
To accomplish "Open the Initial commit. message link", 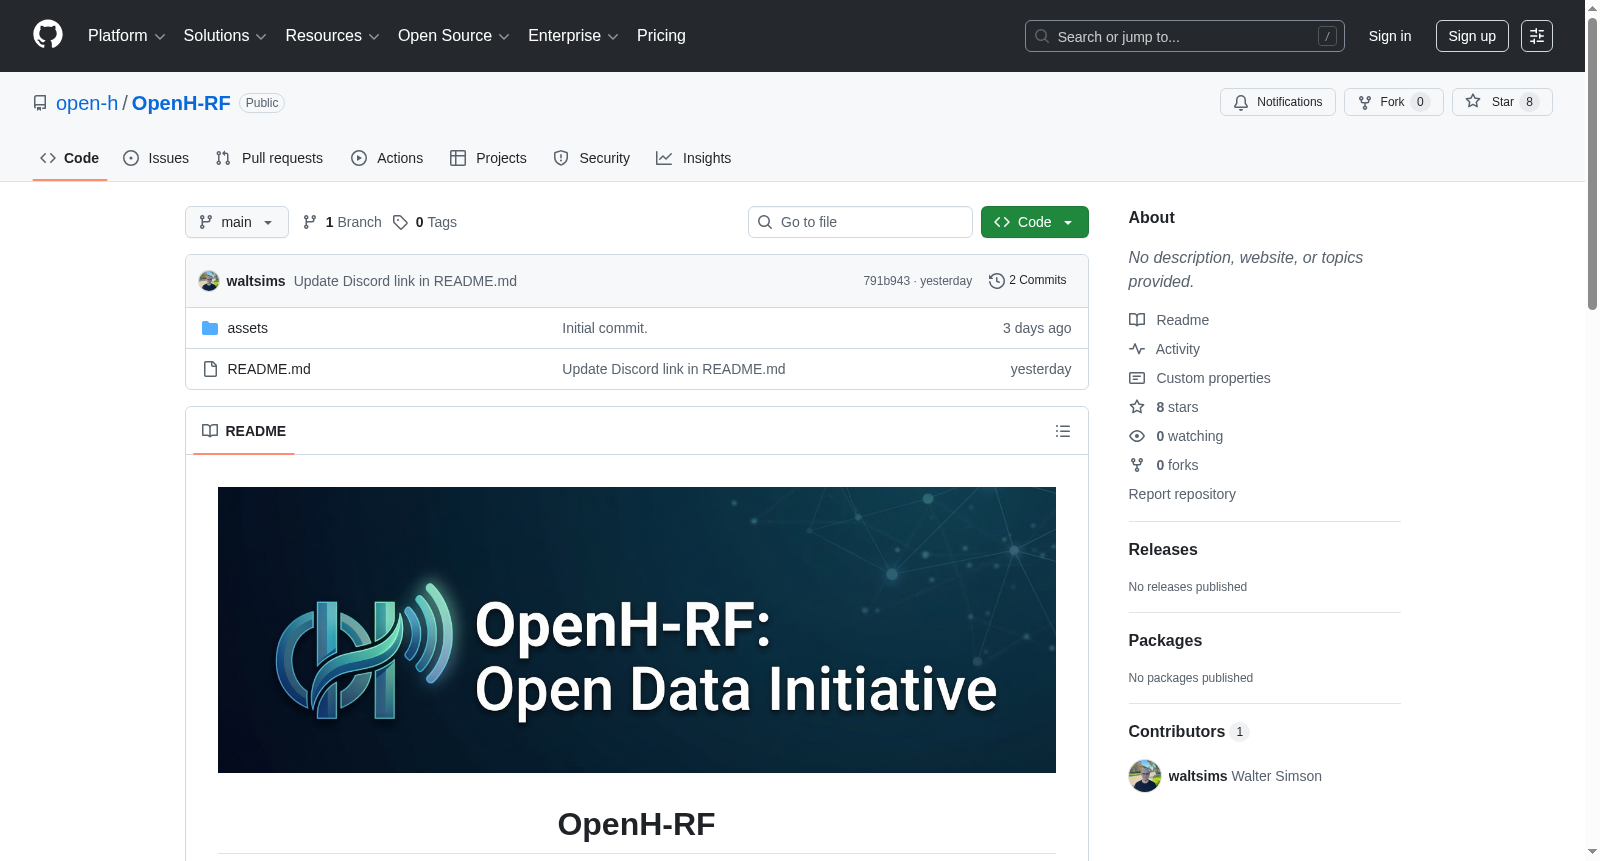I will coord(605,328).
